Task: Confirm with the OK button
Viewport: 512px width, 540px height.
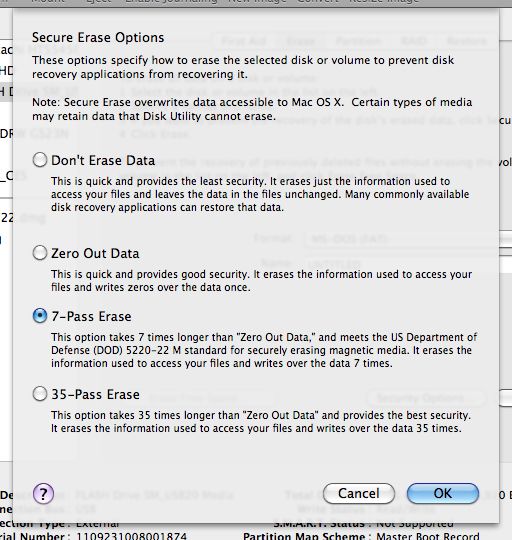Action: [x=443, y=493]
